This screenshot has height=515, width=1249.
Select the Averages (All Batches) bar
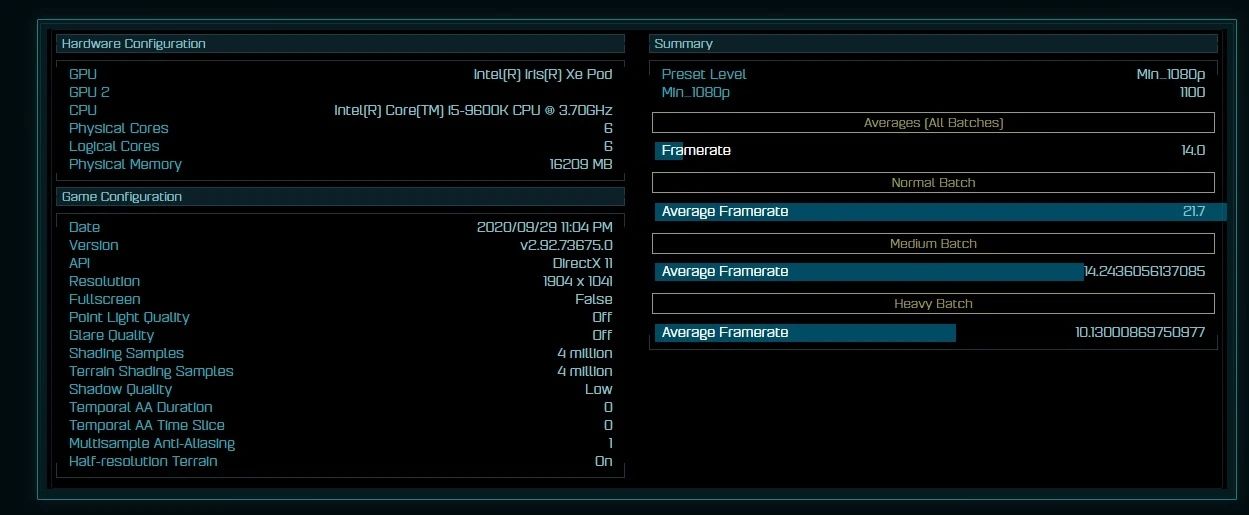tap(933, 123)
